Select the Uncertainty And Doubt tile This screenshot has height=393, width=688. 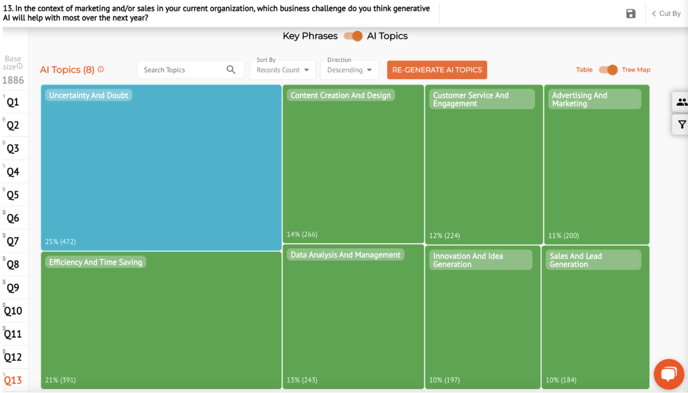[161, 168]
